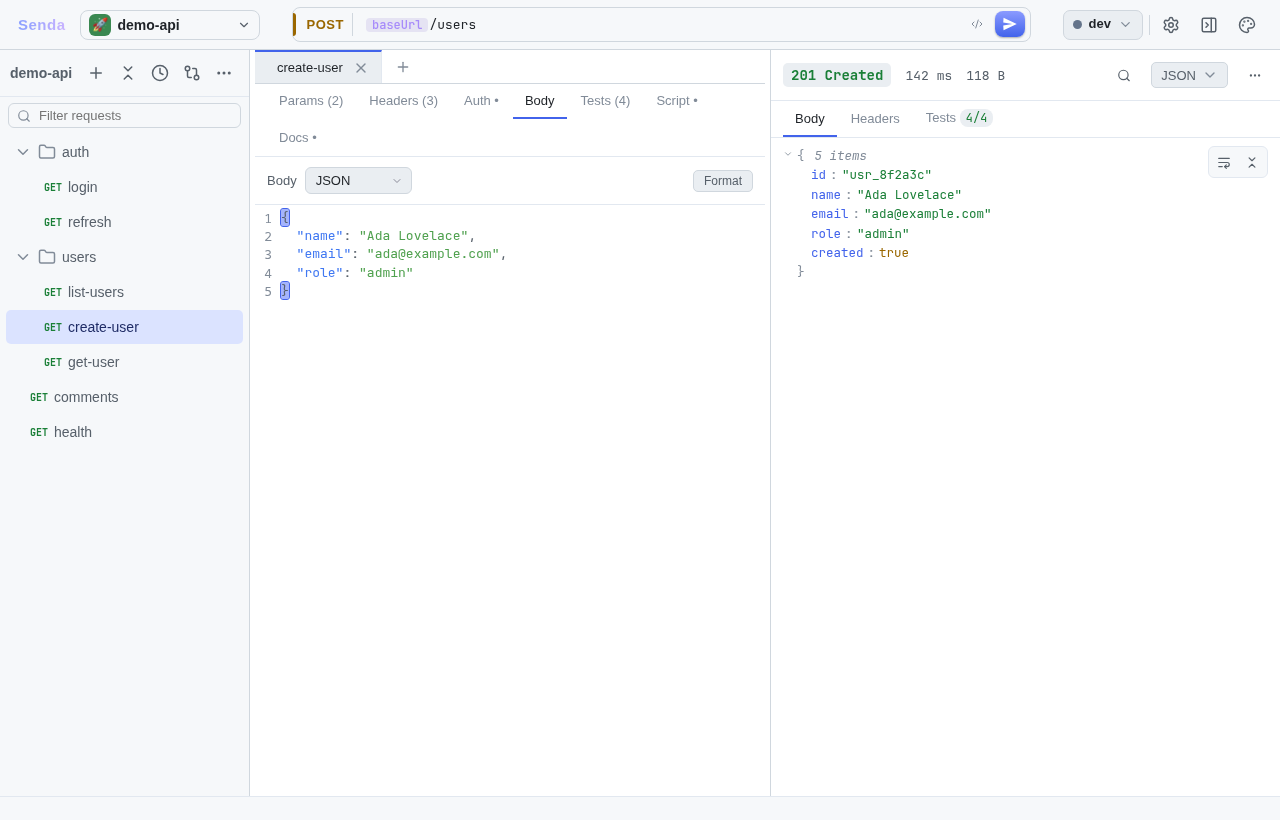The width and height of the screenshot is (1280, 820).
Task: Open the login request
Action: tap(125, 187)
